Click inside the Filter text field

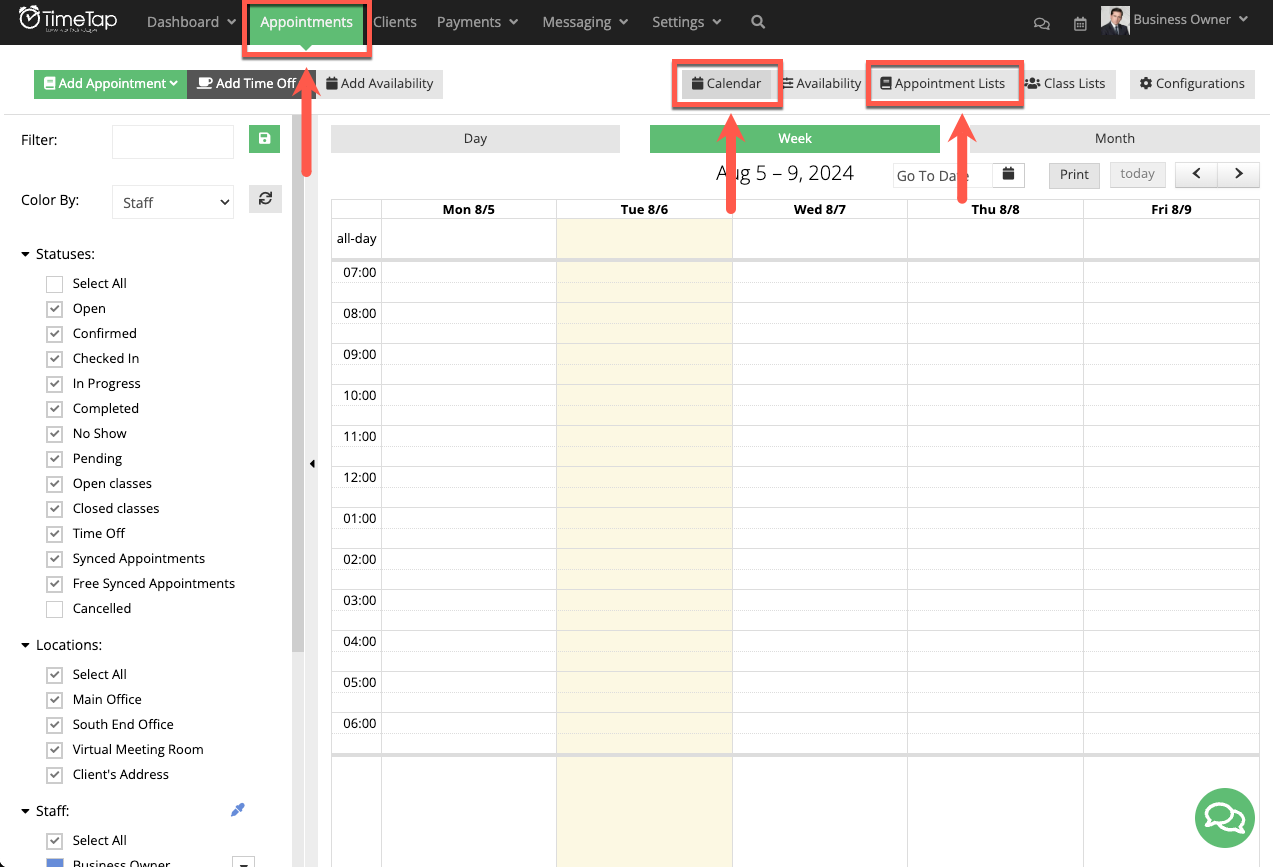click(172, 141)
